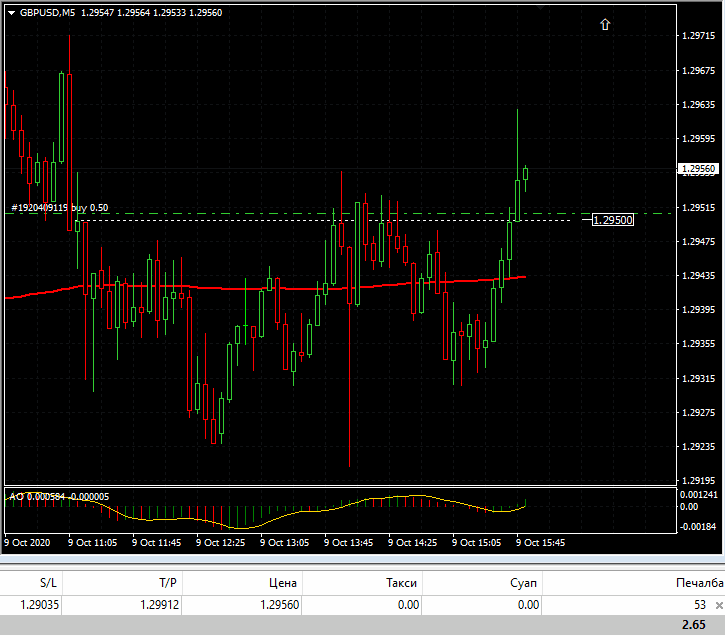
Task: Open the GBPUSD chart dropdown triangle
Action: [12, 13]
